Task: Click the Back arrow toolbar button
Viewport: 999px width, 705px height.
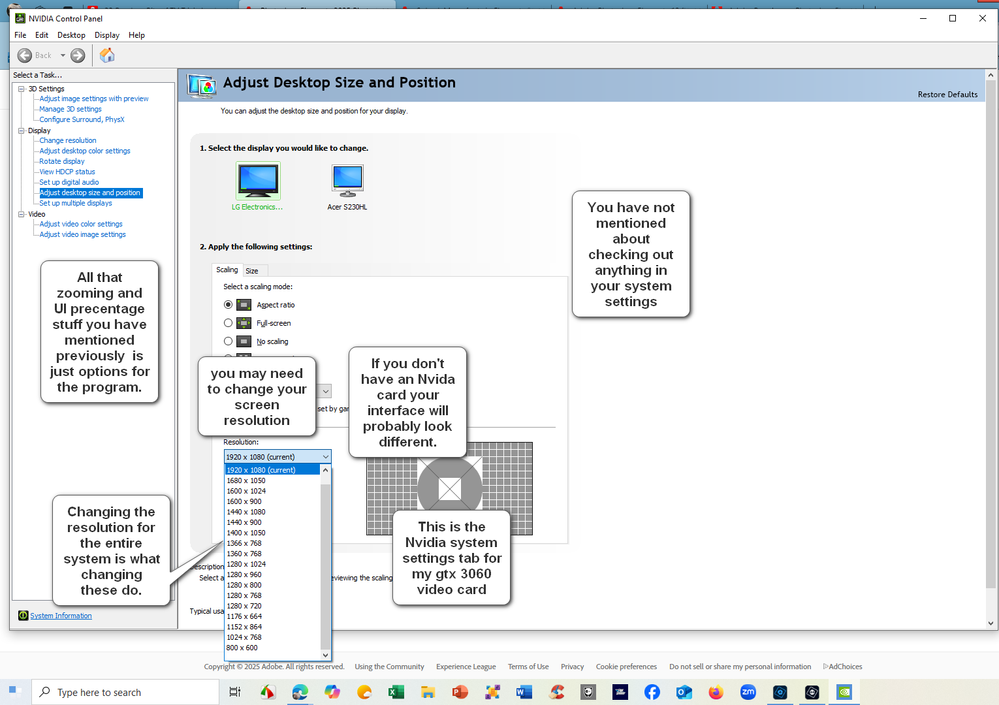Action: pos(25,55)
